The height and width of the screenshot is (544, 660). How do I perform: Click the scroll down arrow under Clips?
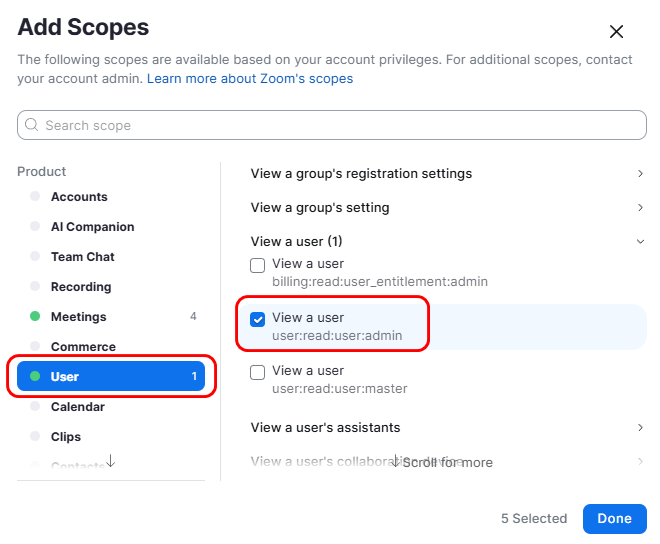[x=110, y=461]
